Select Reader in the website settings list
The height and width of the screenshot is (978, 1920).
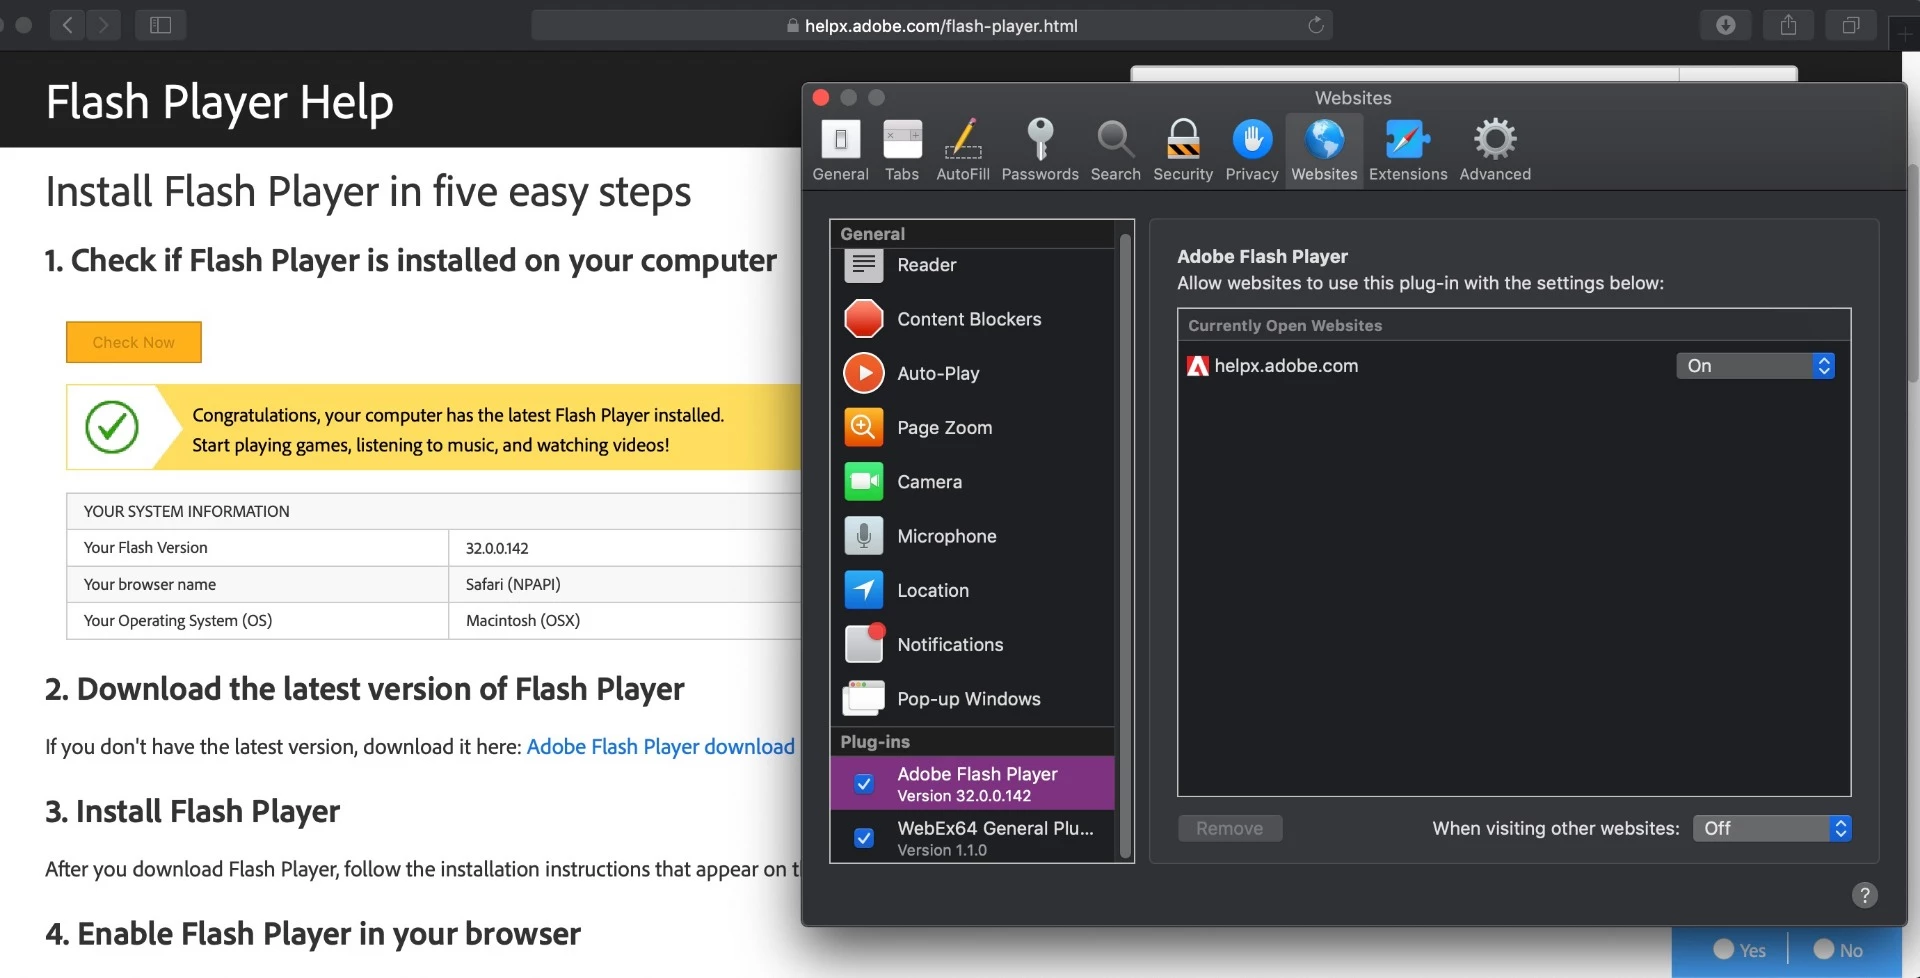pyautogui.click(x=972, y=265)
